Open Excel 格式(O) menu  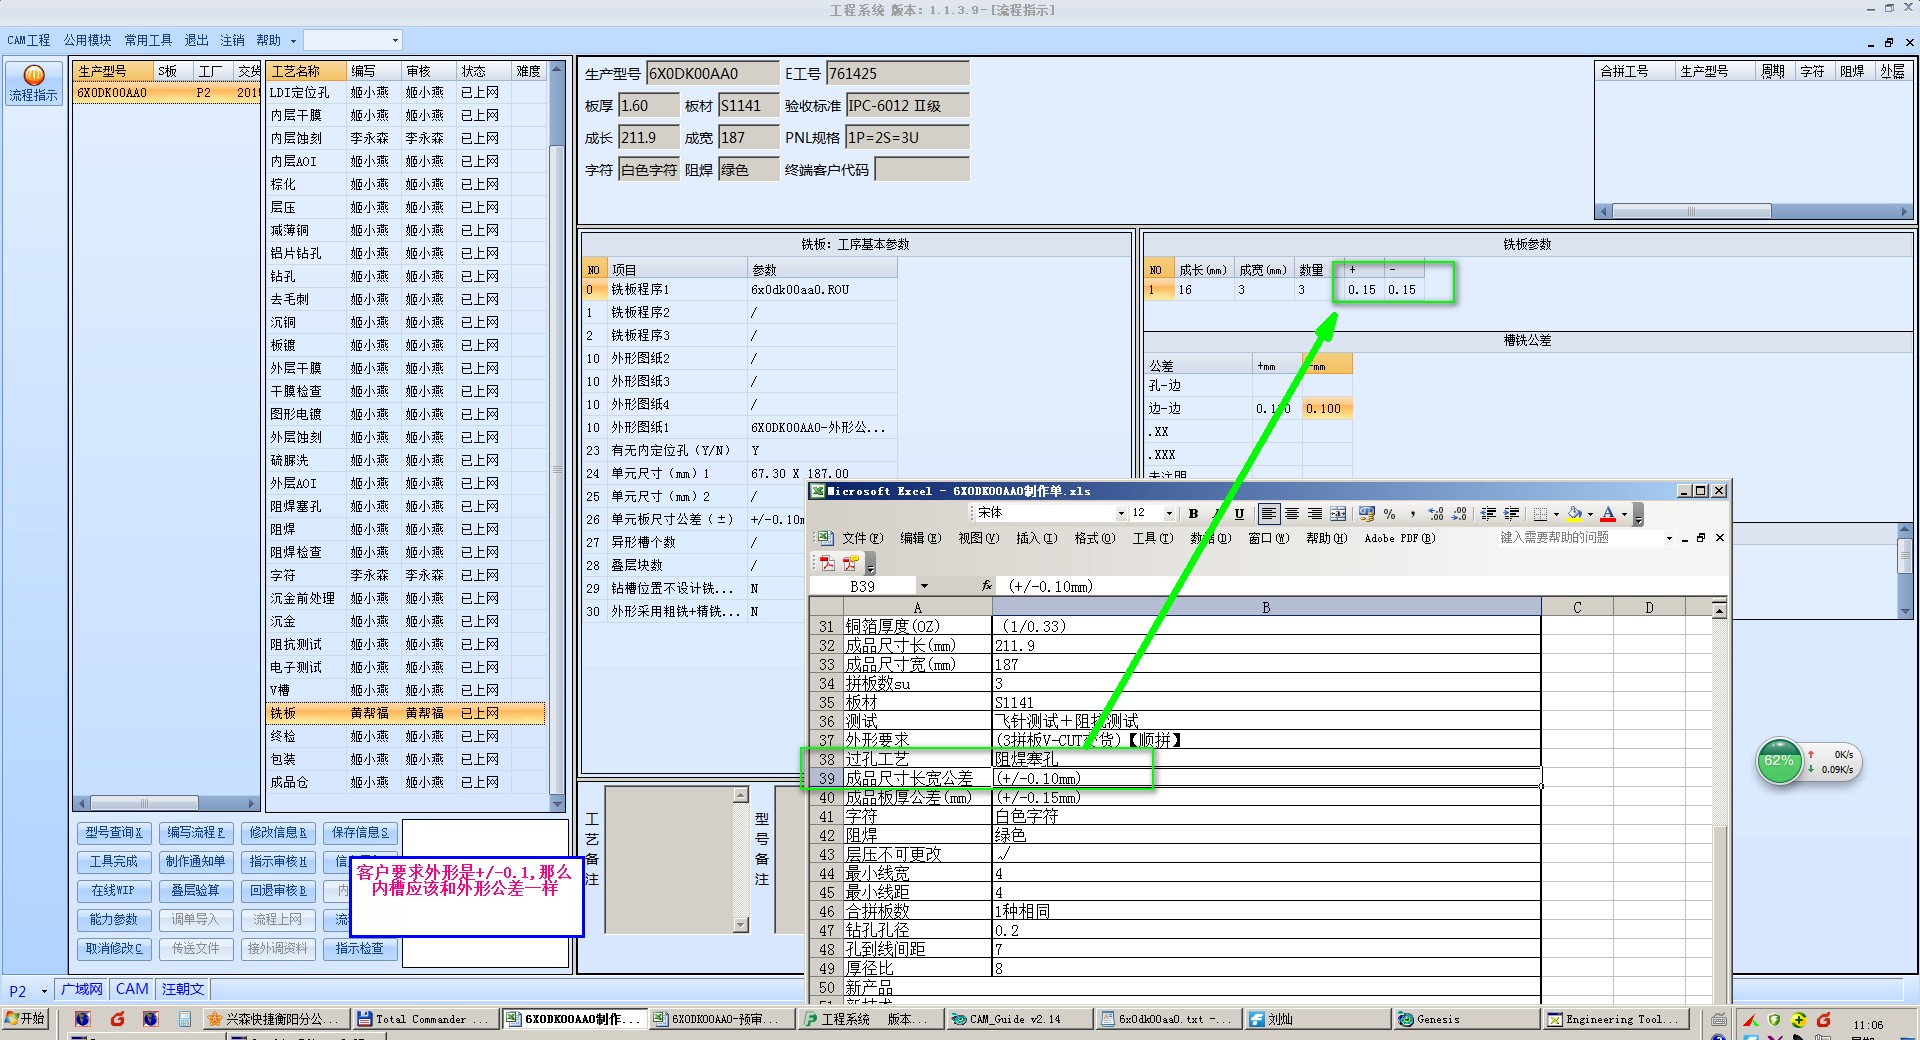tap(1095, 538)
